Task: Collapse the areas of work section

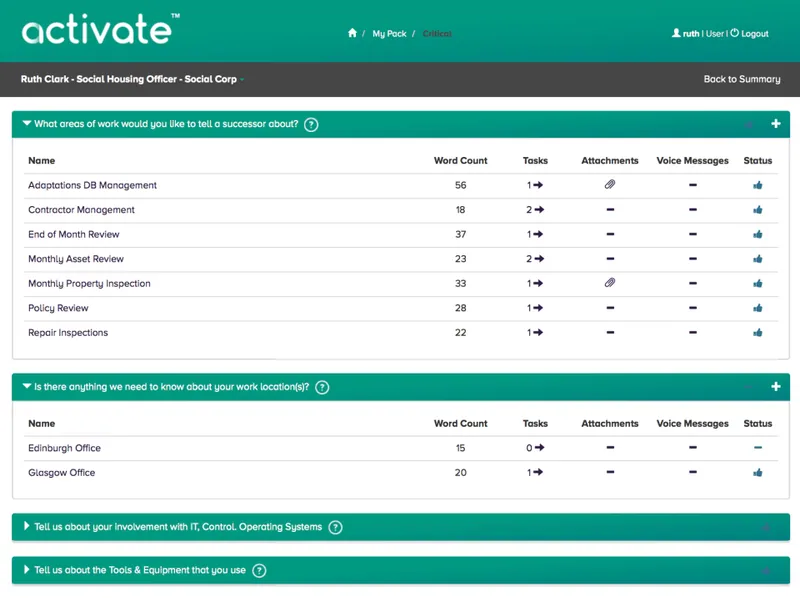Action: pos(27,123)
